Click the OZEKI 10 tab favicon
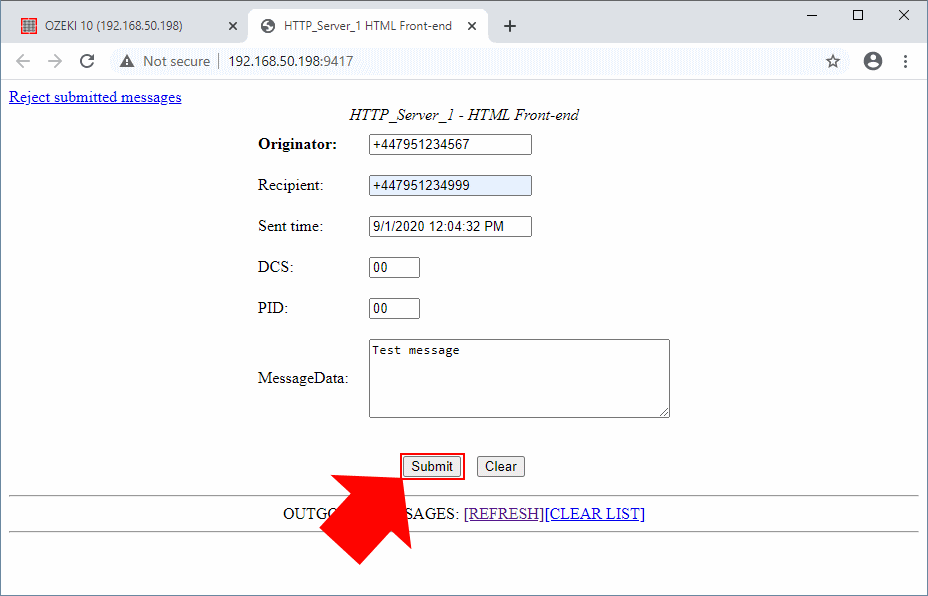 click(x=29, y=26)
